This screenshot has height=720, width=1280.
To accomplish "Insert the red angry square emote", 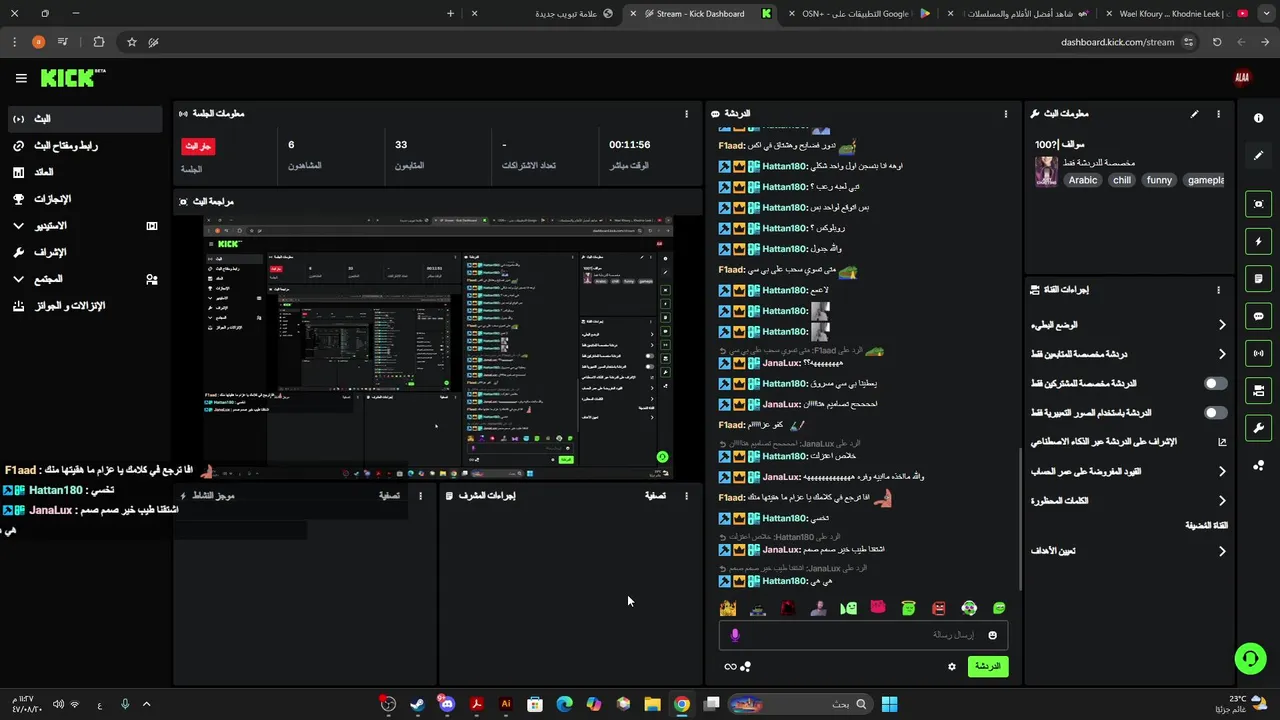I will point(938,608).
